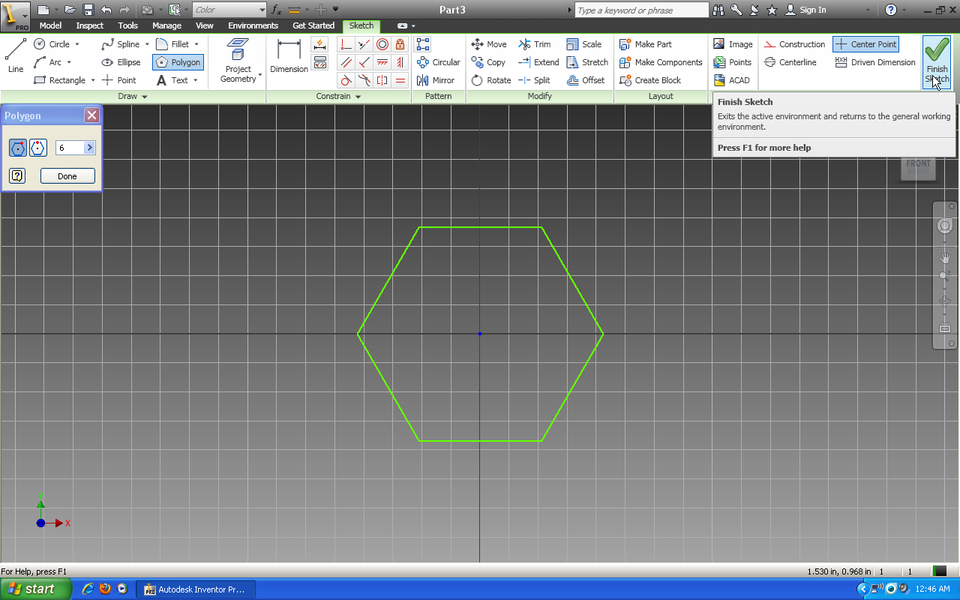Select the Offset tool
This screenshot has height=600, width=960.
(x=586, y=80)
